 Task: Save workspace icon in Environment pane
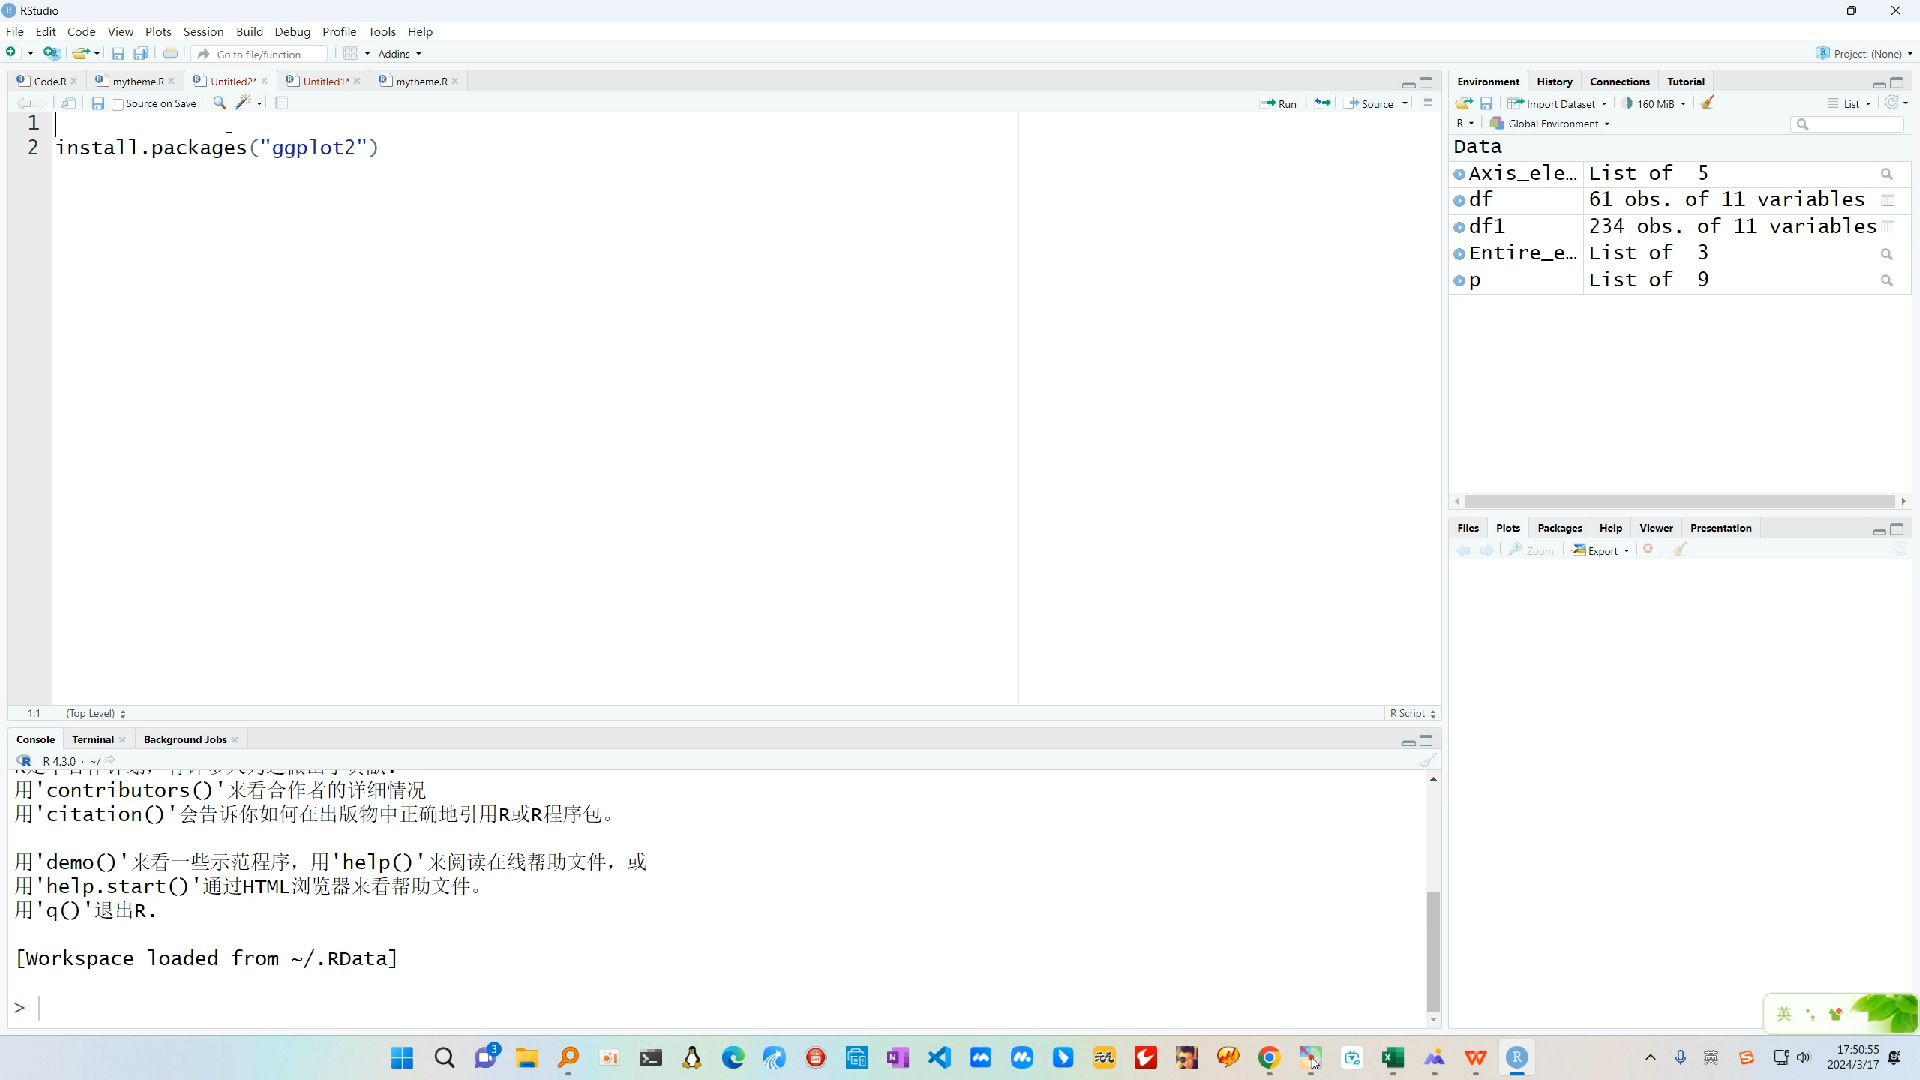tap(1486, 103)
